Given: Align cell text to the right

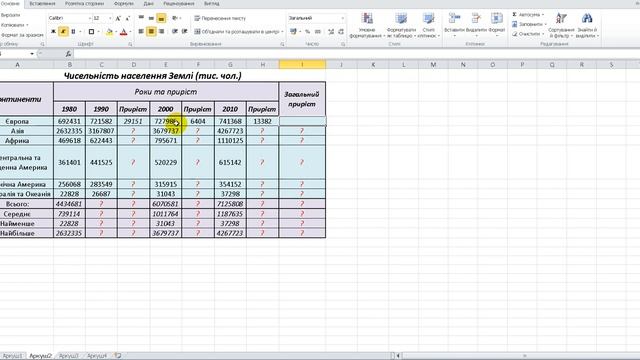Looking at the screenshot, I should [161, 31].
